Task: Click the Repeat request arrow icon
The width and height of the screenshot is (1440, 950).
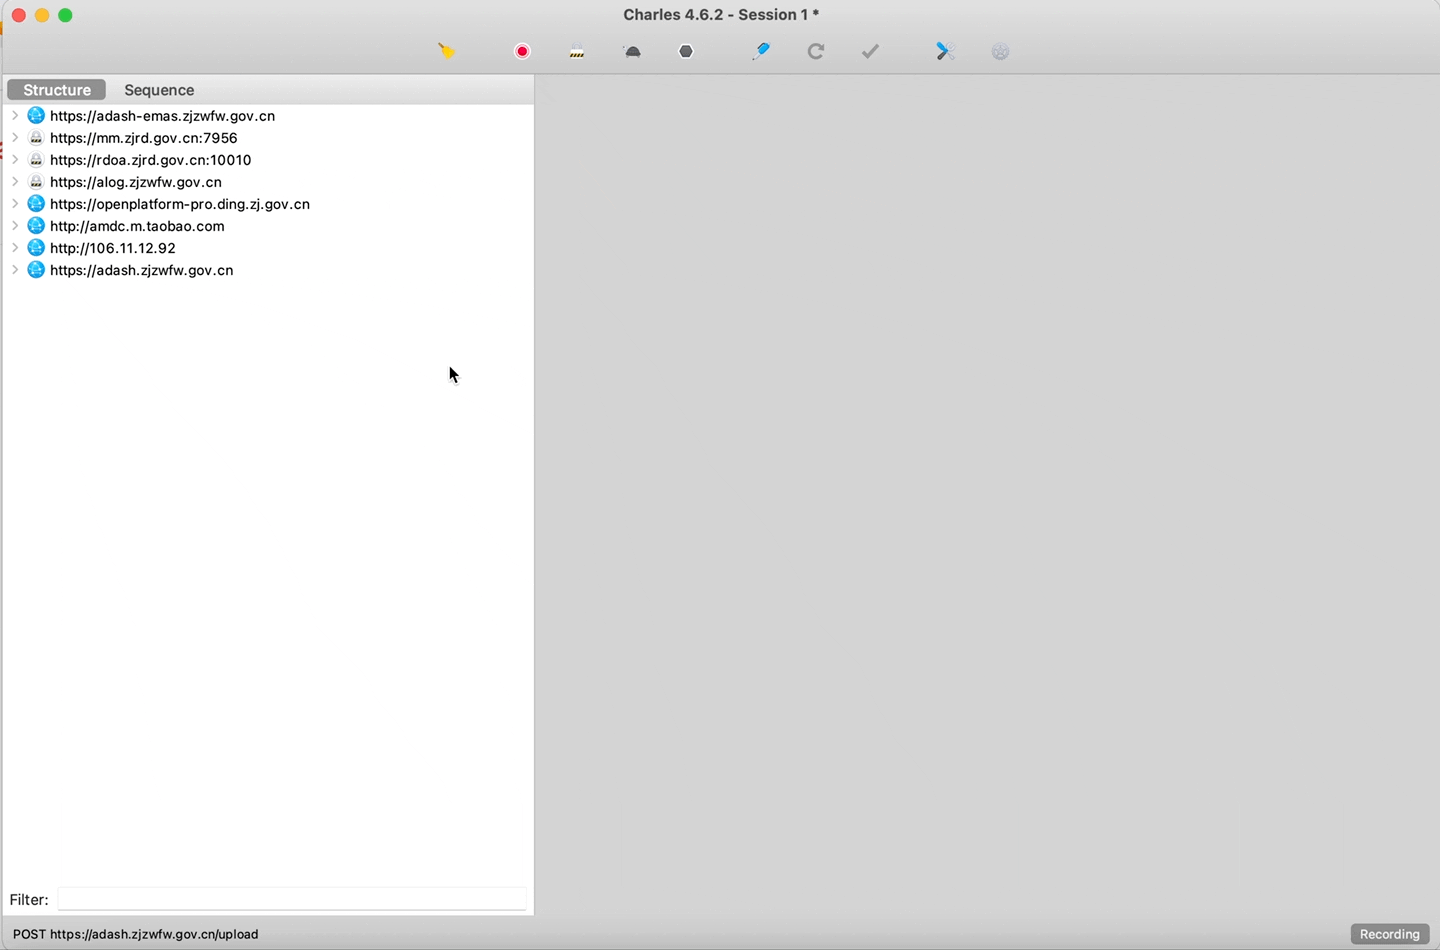Action: click(x=816, y=51)
